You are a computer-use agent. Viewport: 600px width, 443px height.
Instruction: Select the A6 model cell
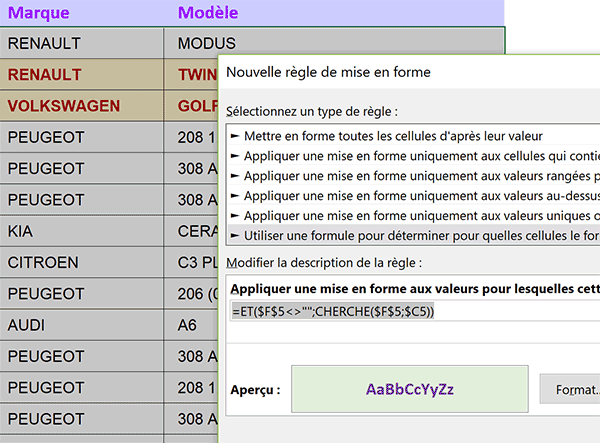click(x=191, y=325)
